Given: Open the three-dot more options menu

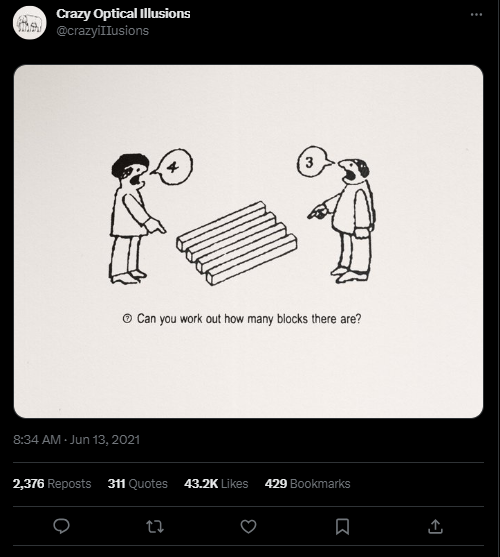Looking at the screenshot, I should point(476,15).
